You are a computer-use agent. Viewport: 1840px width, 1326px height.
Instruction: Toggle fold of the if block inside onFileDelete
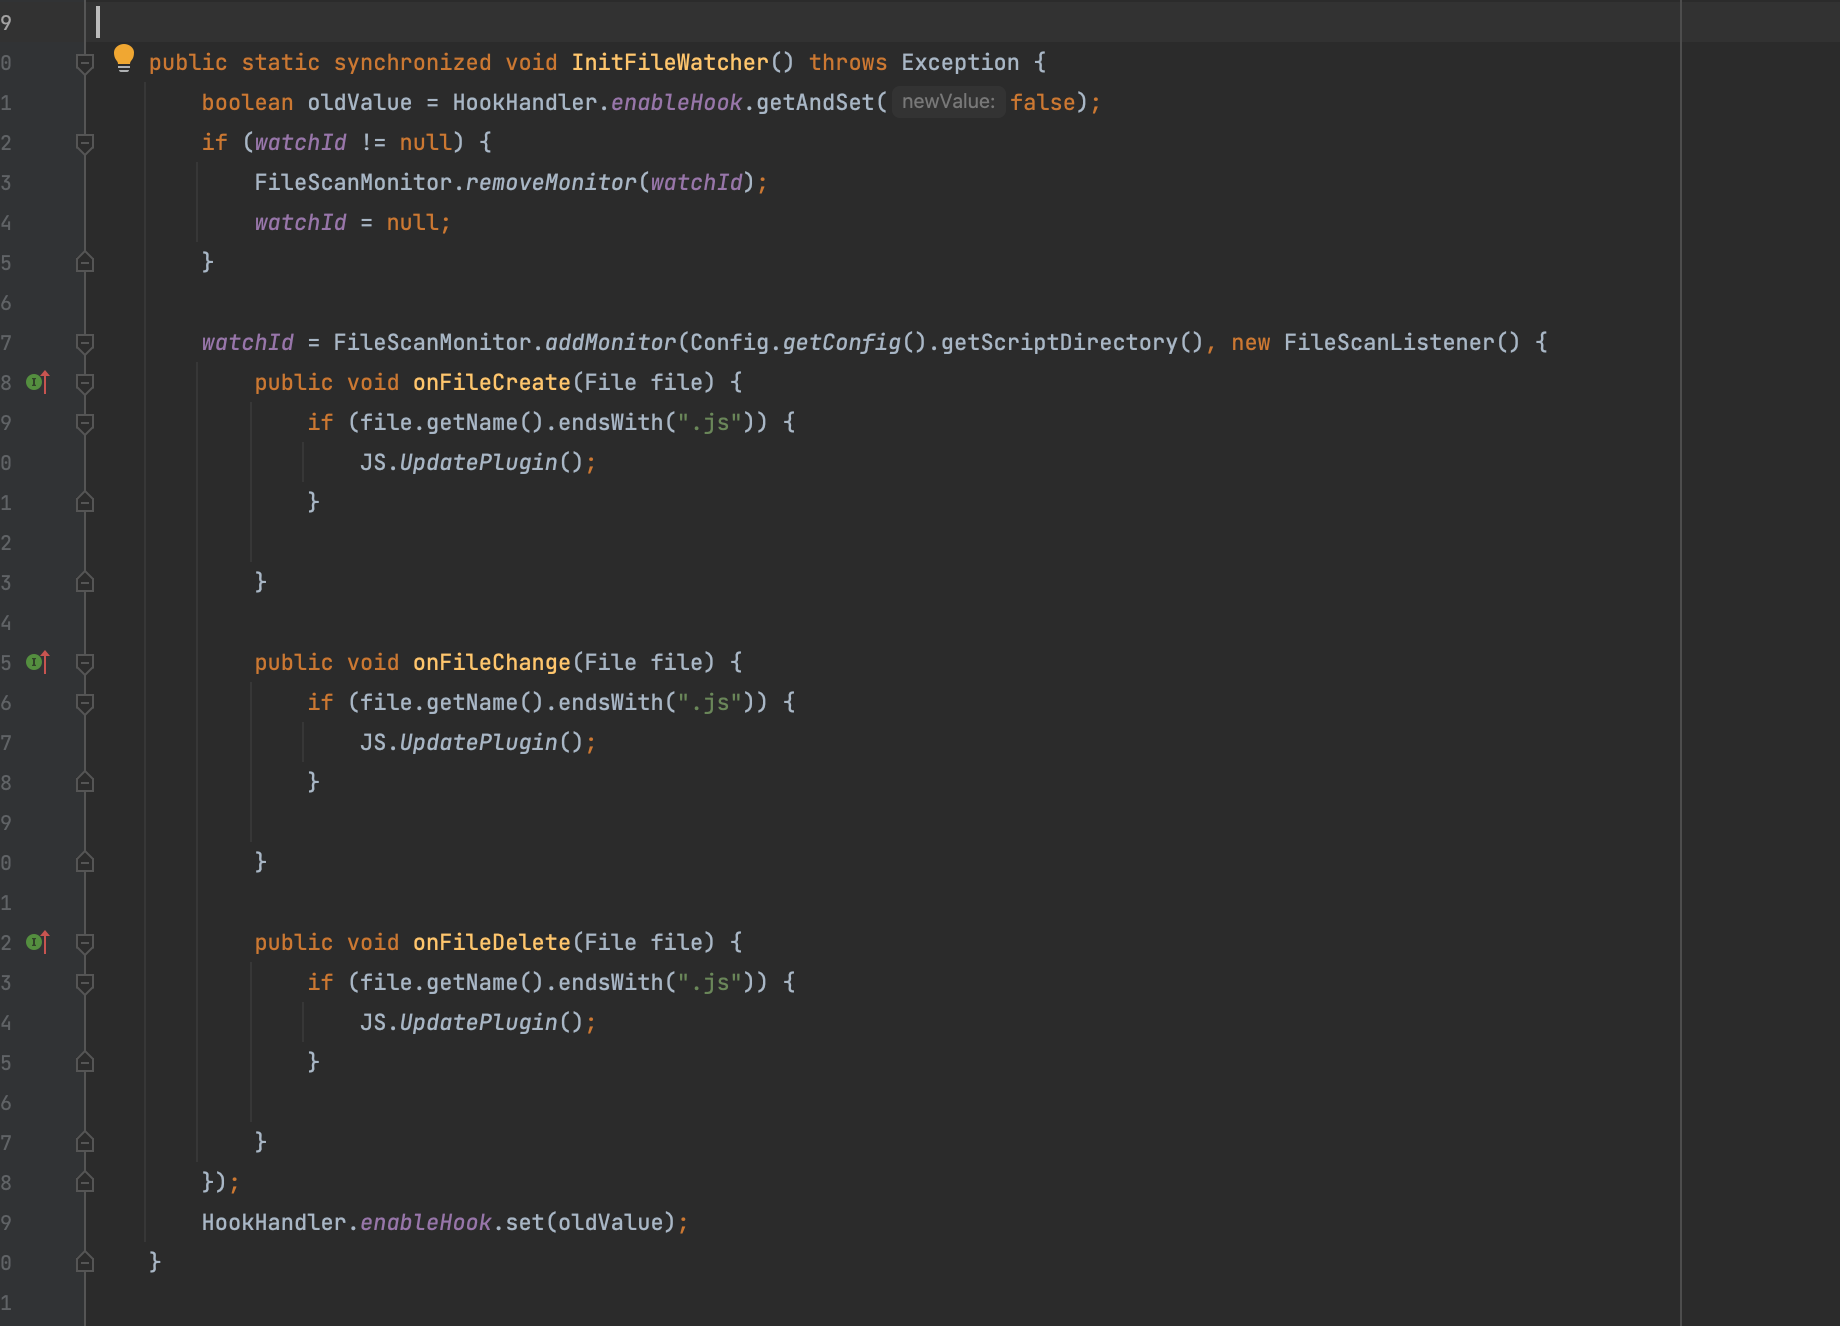click(84, 981)
